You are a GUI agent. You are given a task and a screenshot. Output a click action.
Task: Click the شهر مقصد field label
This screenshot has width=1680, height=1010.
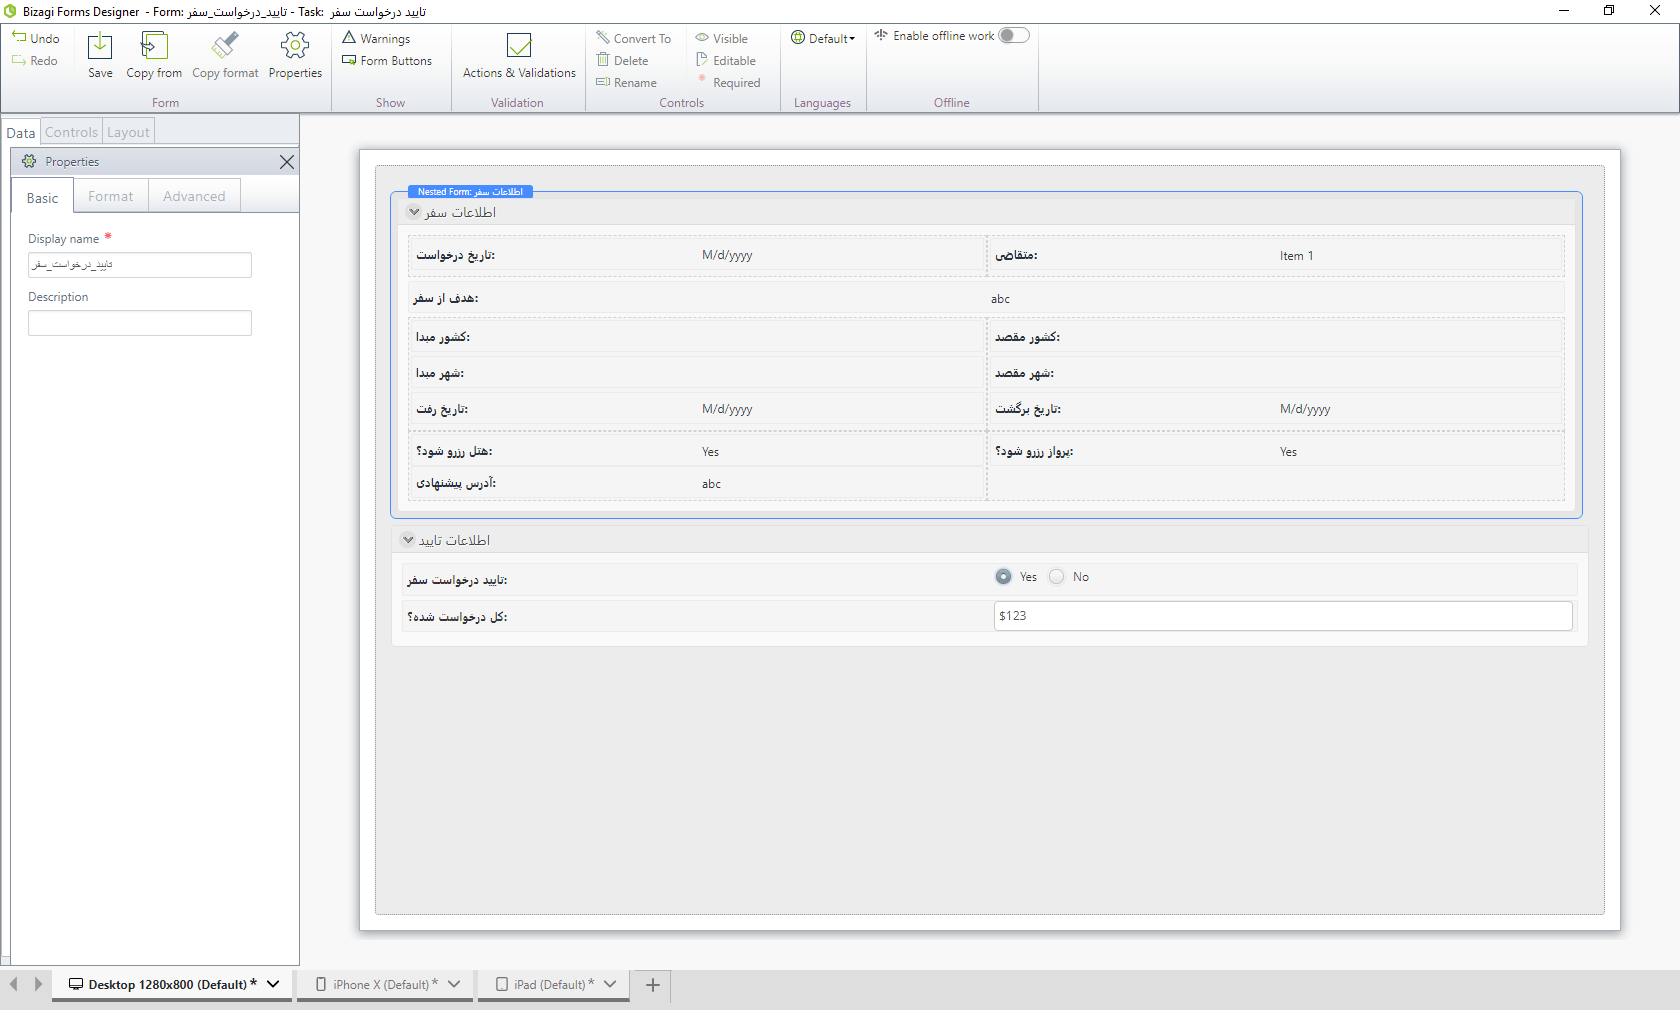[1024, 373]
